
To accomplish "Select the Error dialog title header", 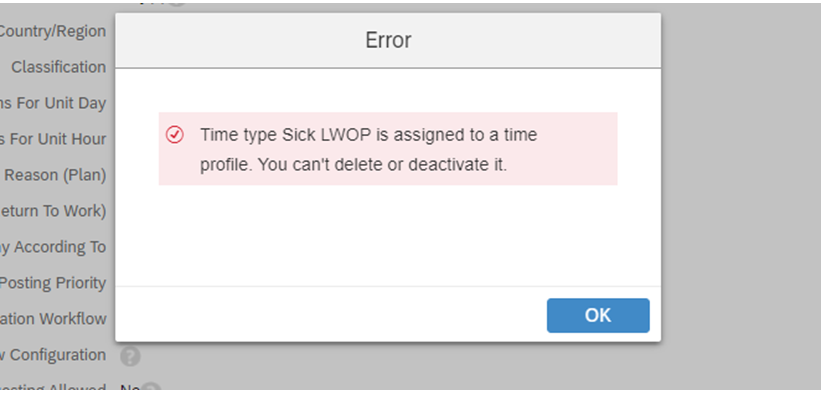I will (388, 41).
